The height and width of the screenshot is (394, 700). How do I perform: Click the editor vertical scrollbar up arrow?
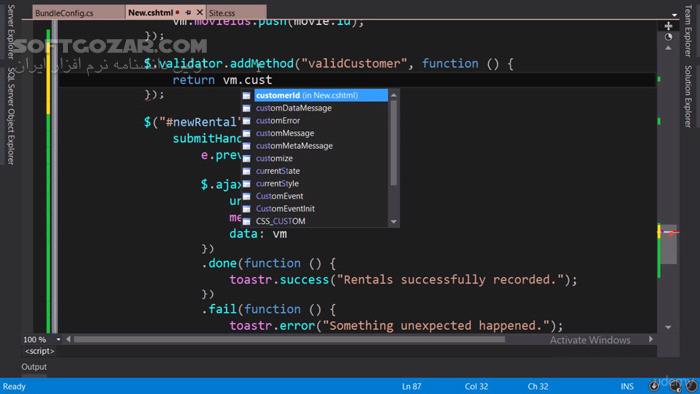(x=668, y=48)
